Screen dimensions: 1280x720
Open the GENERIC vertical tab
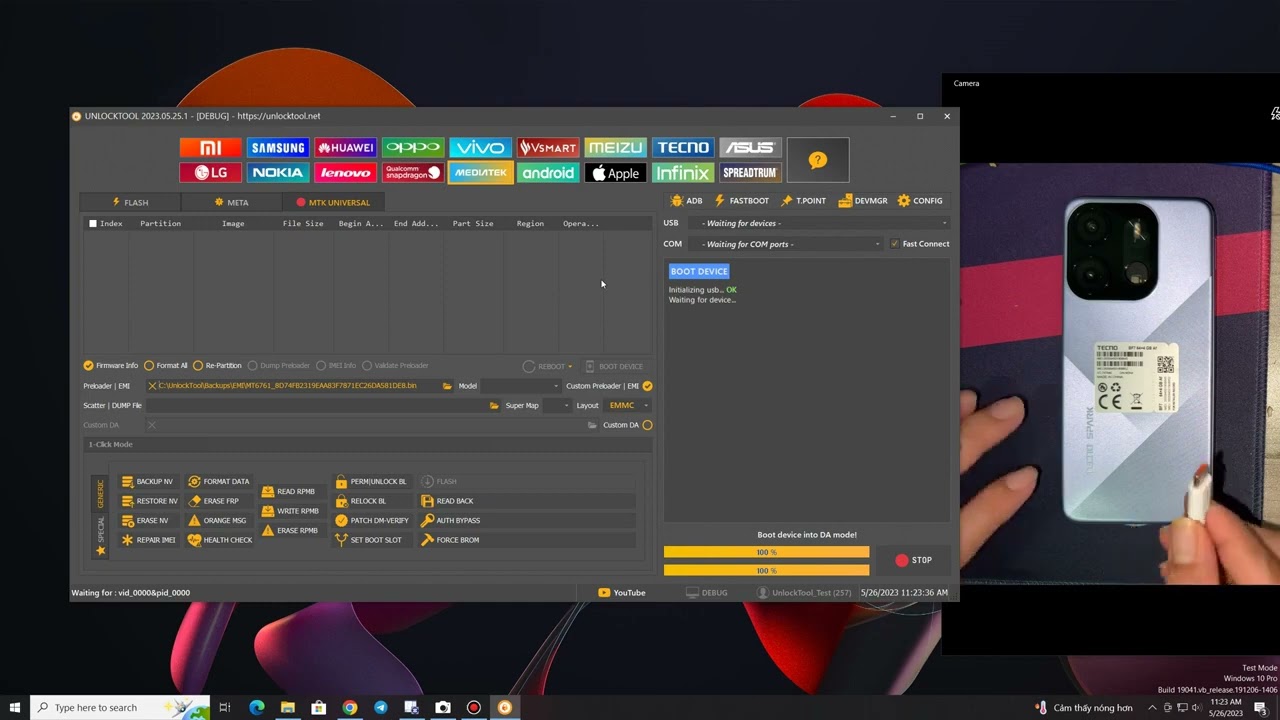(x=100, y=494)
